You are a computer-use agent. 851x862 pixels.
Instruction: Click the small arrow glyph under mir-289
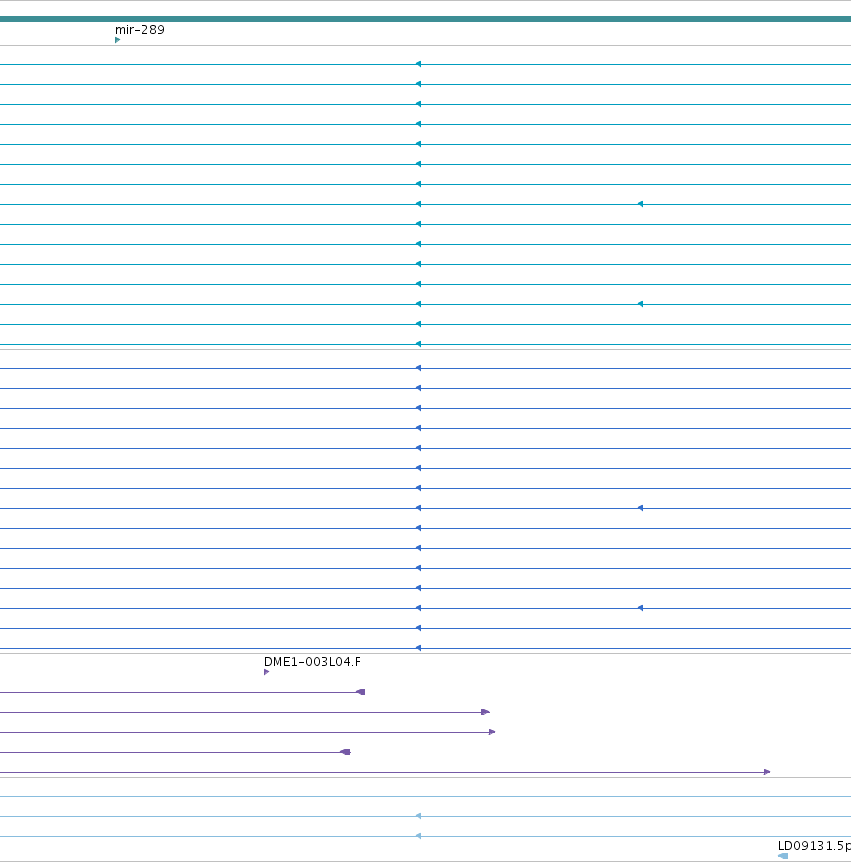tap(117, 40)
